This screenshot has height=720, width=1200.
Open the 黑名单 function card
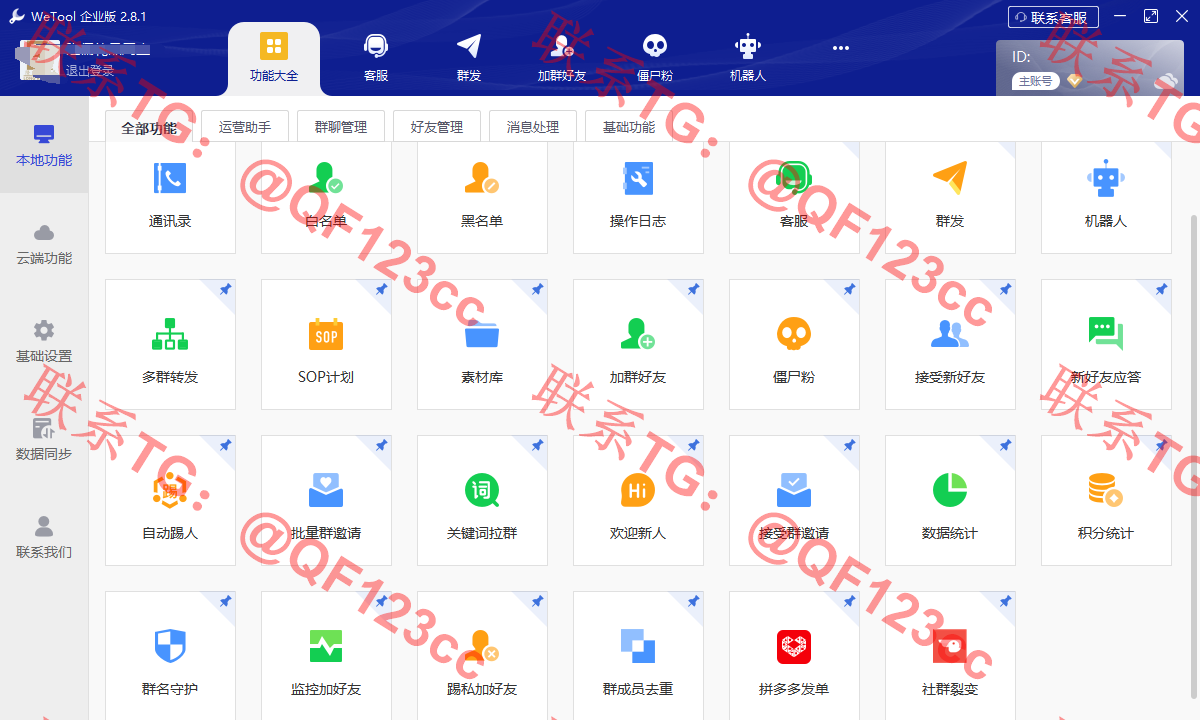click(482, 197)
